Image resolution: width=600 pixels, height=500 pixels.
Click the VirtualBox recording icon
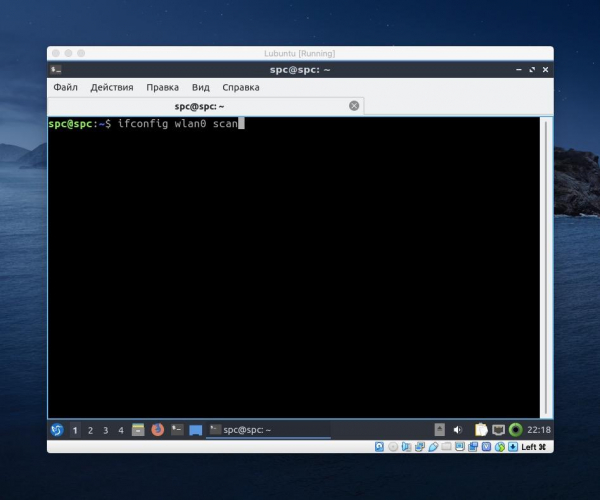(x=473, y=446)
